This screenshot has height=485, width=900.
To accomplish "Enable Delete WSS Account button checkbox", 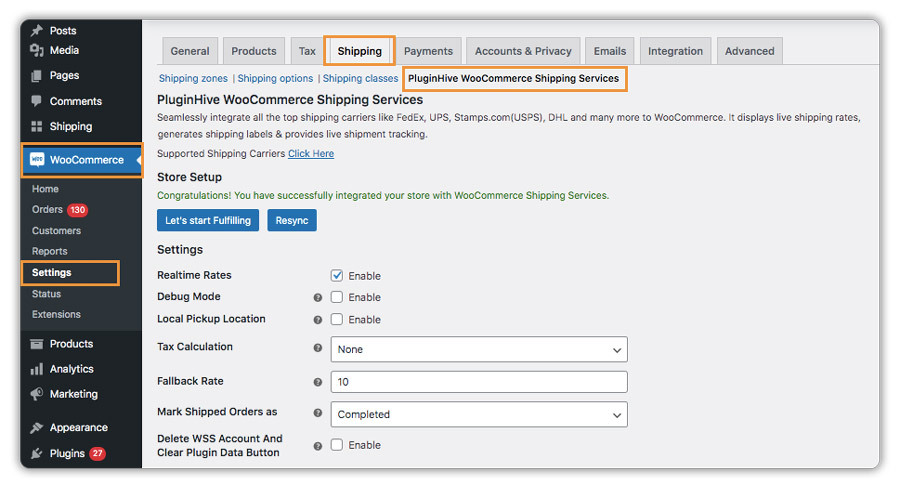I will (337, 445).
